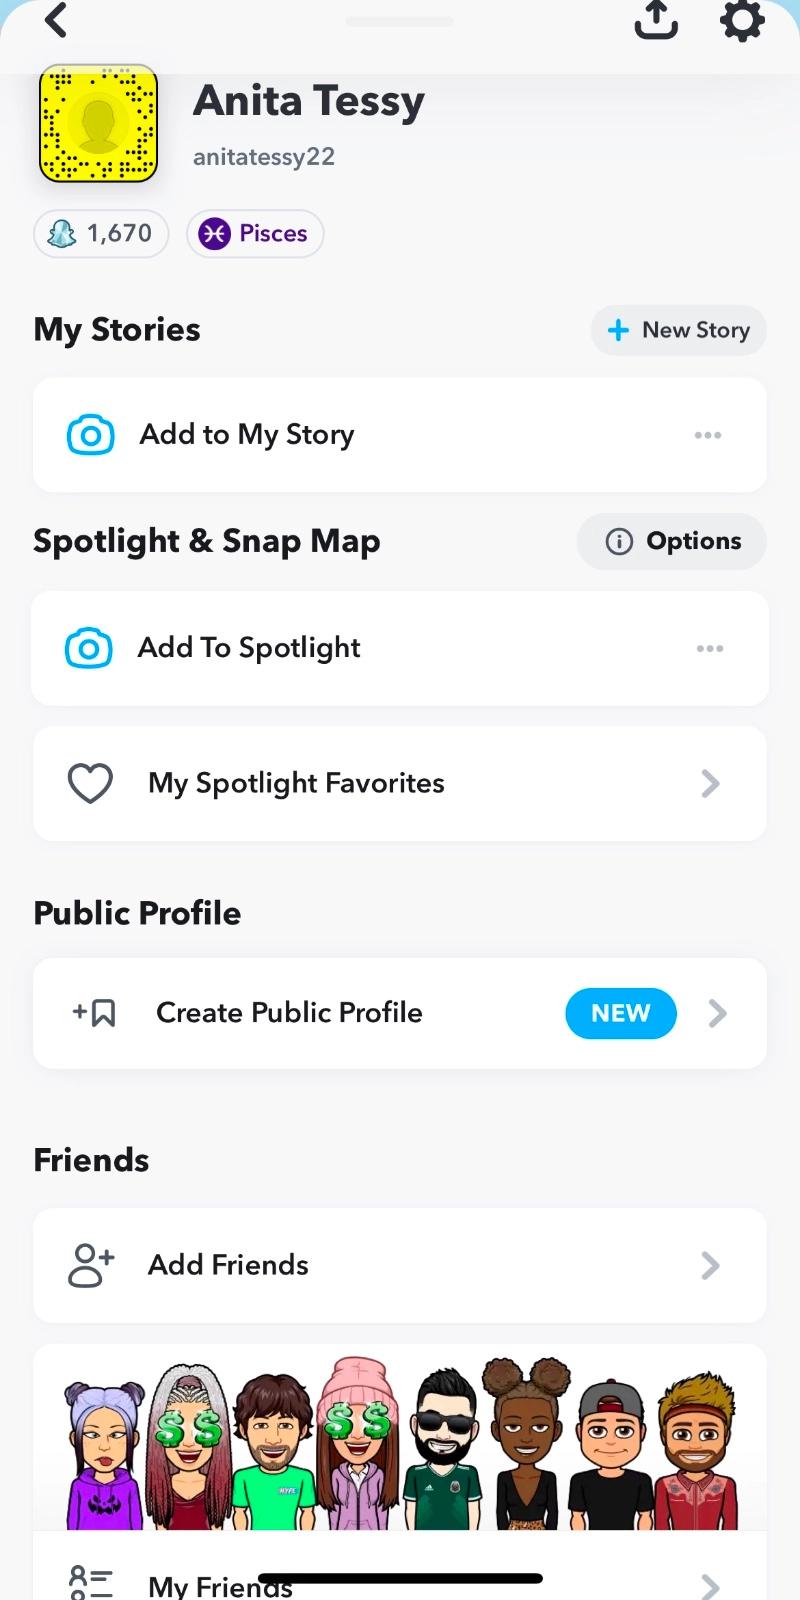Viewport: 800px width, 1600px height.
Task: Tap the heart icon for Spotlight Favorites
Action: point(90,783)
